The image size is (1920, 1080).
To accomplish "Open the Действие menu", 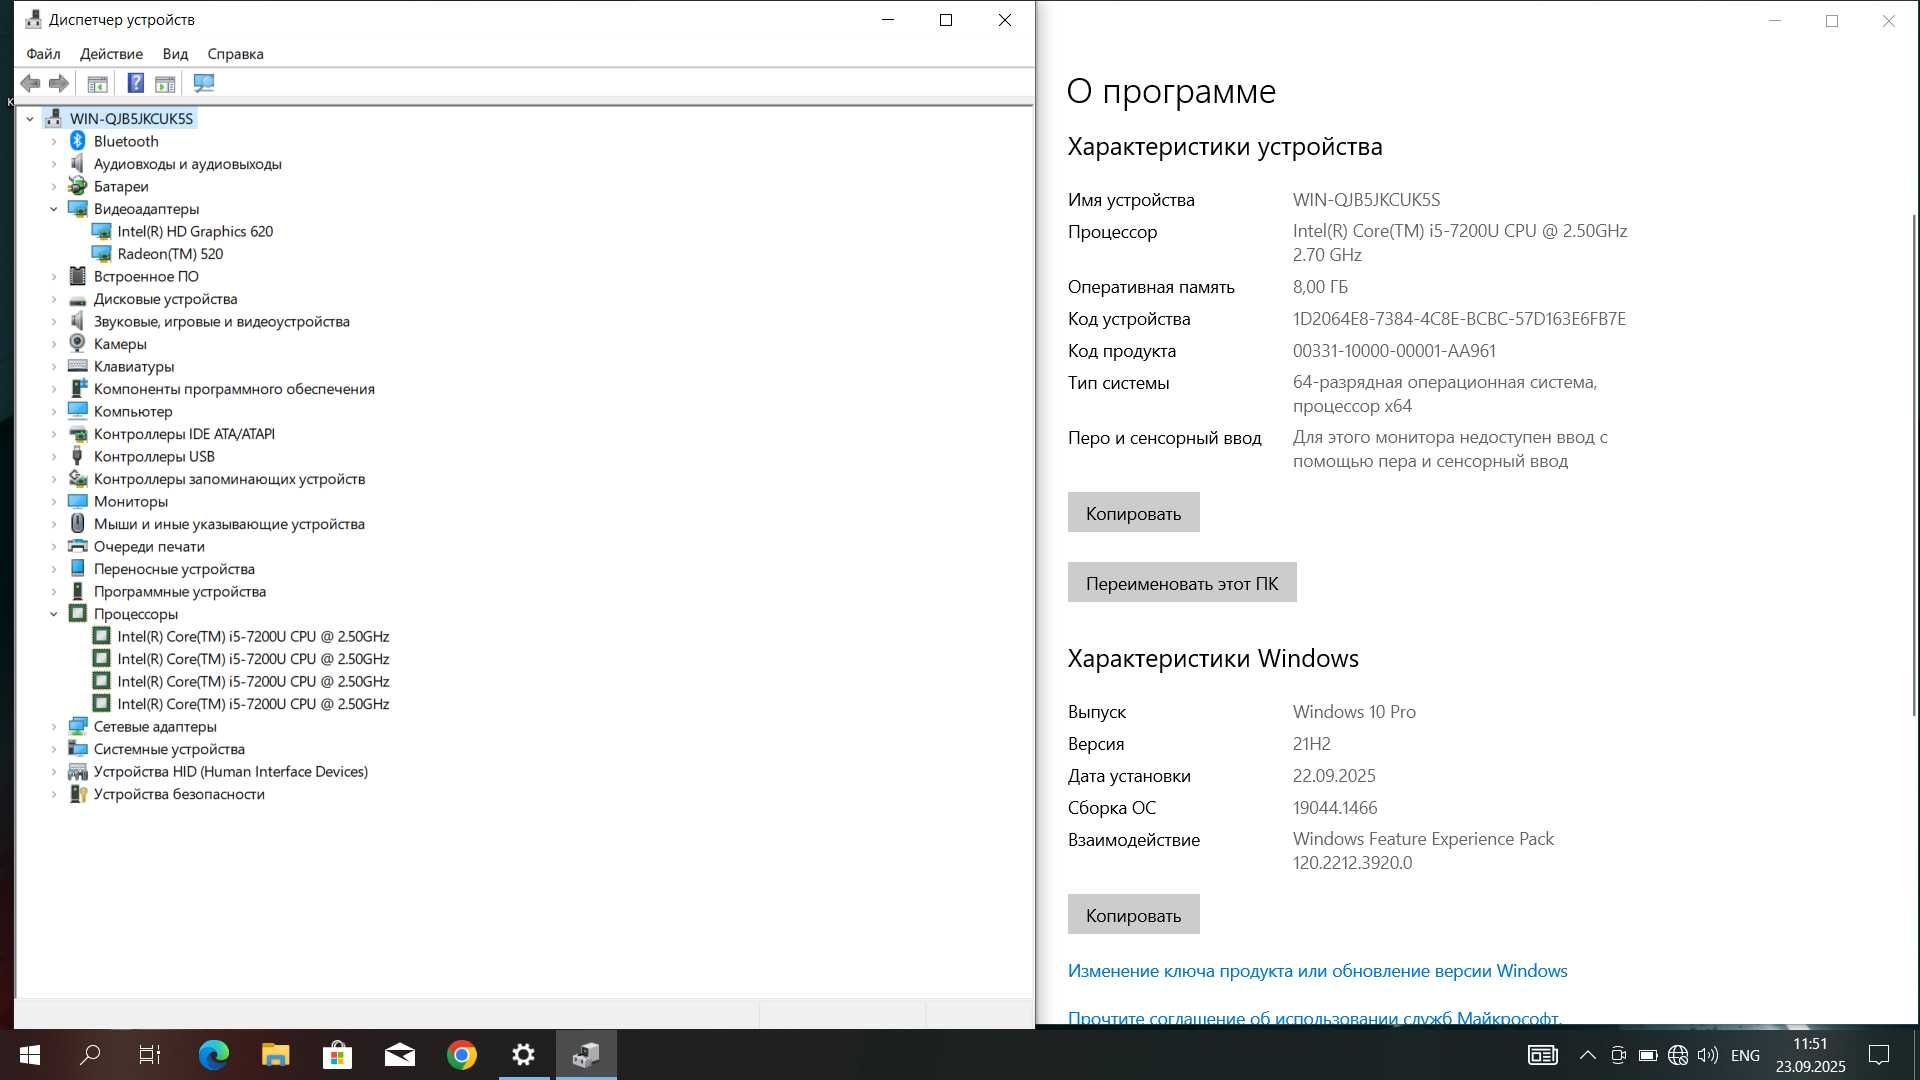I will pos(111,54).
